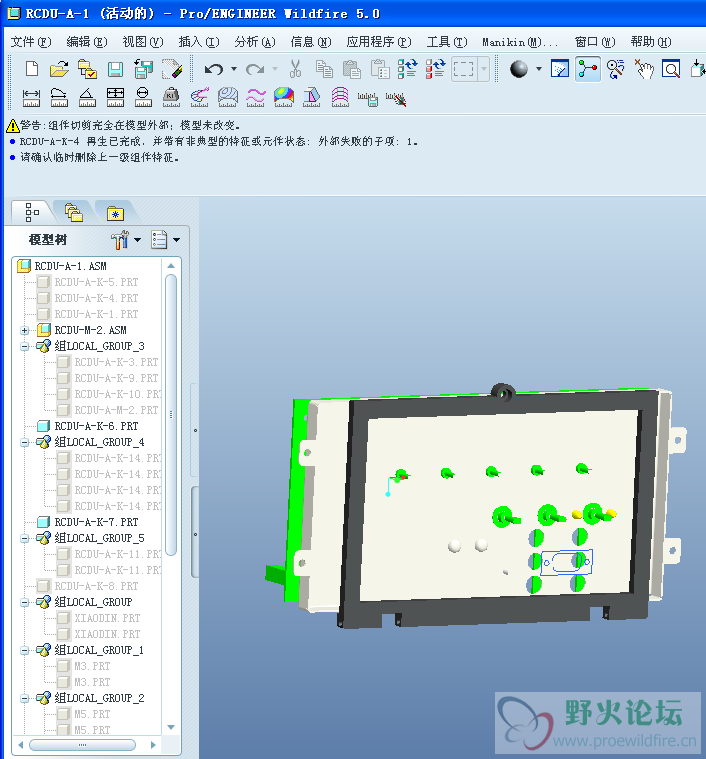Select XIAODIN.PRT first entry in tree

point(99,619)
